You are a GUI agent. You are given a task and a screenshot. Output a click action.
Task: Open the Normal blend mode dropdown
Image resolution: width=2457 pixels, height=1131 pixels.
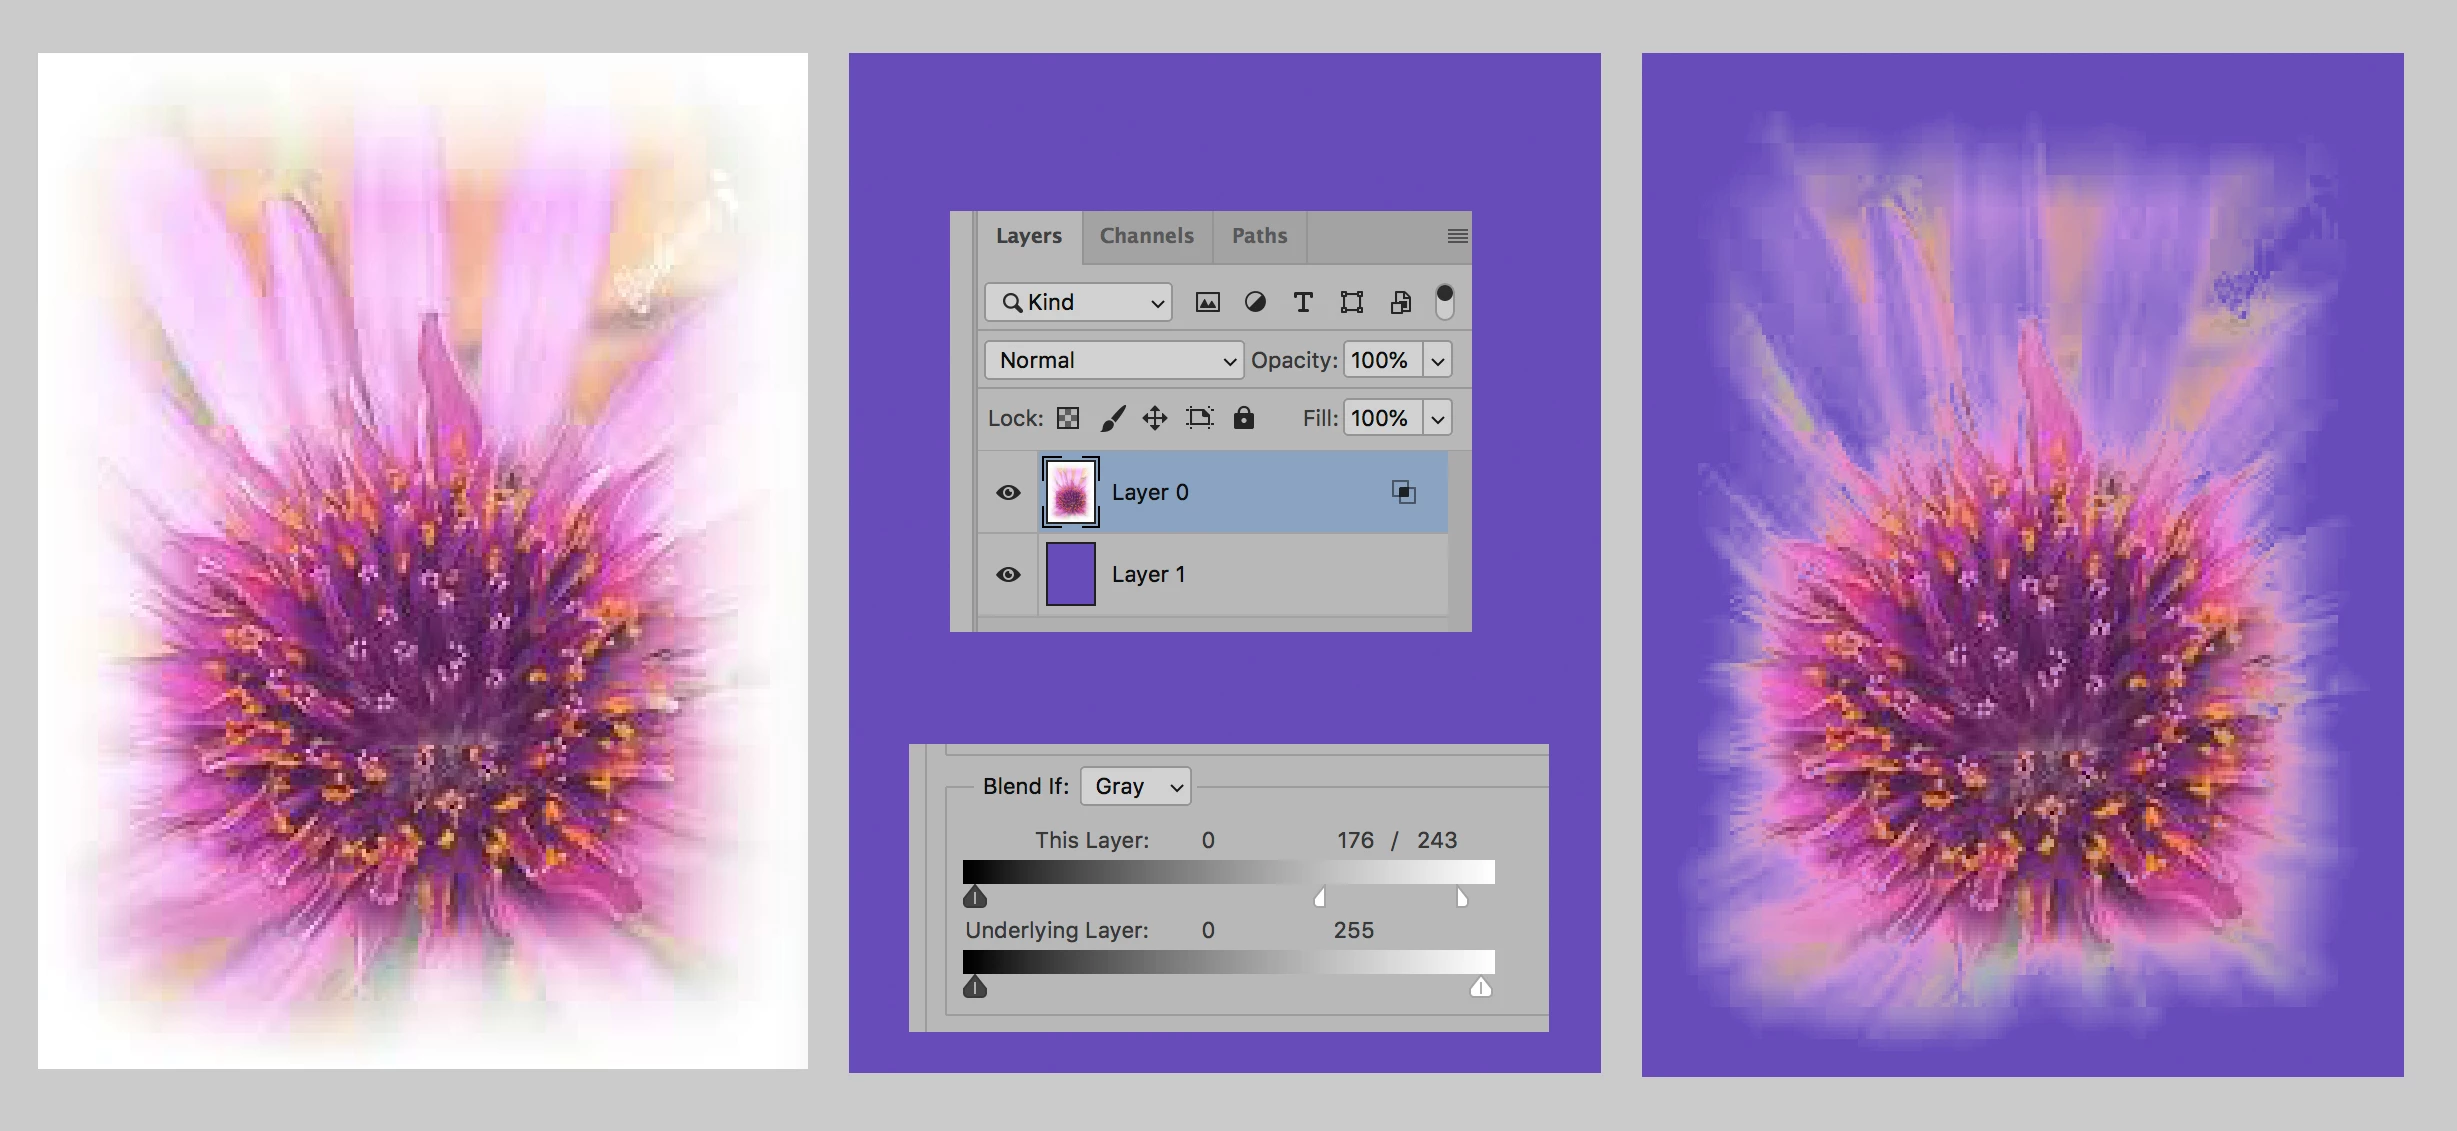[x=1114, y=360]
